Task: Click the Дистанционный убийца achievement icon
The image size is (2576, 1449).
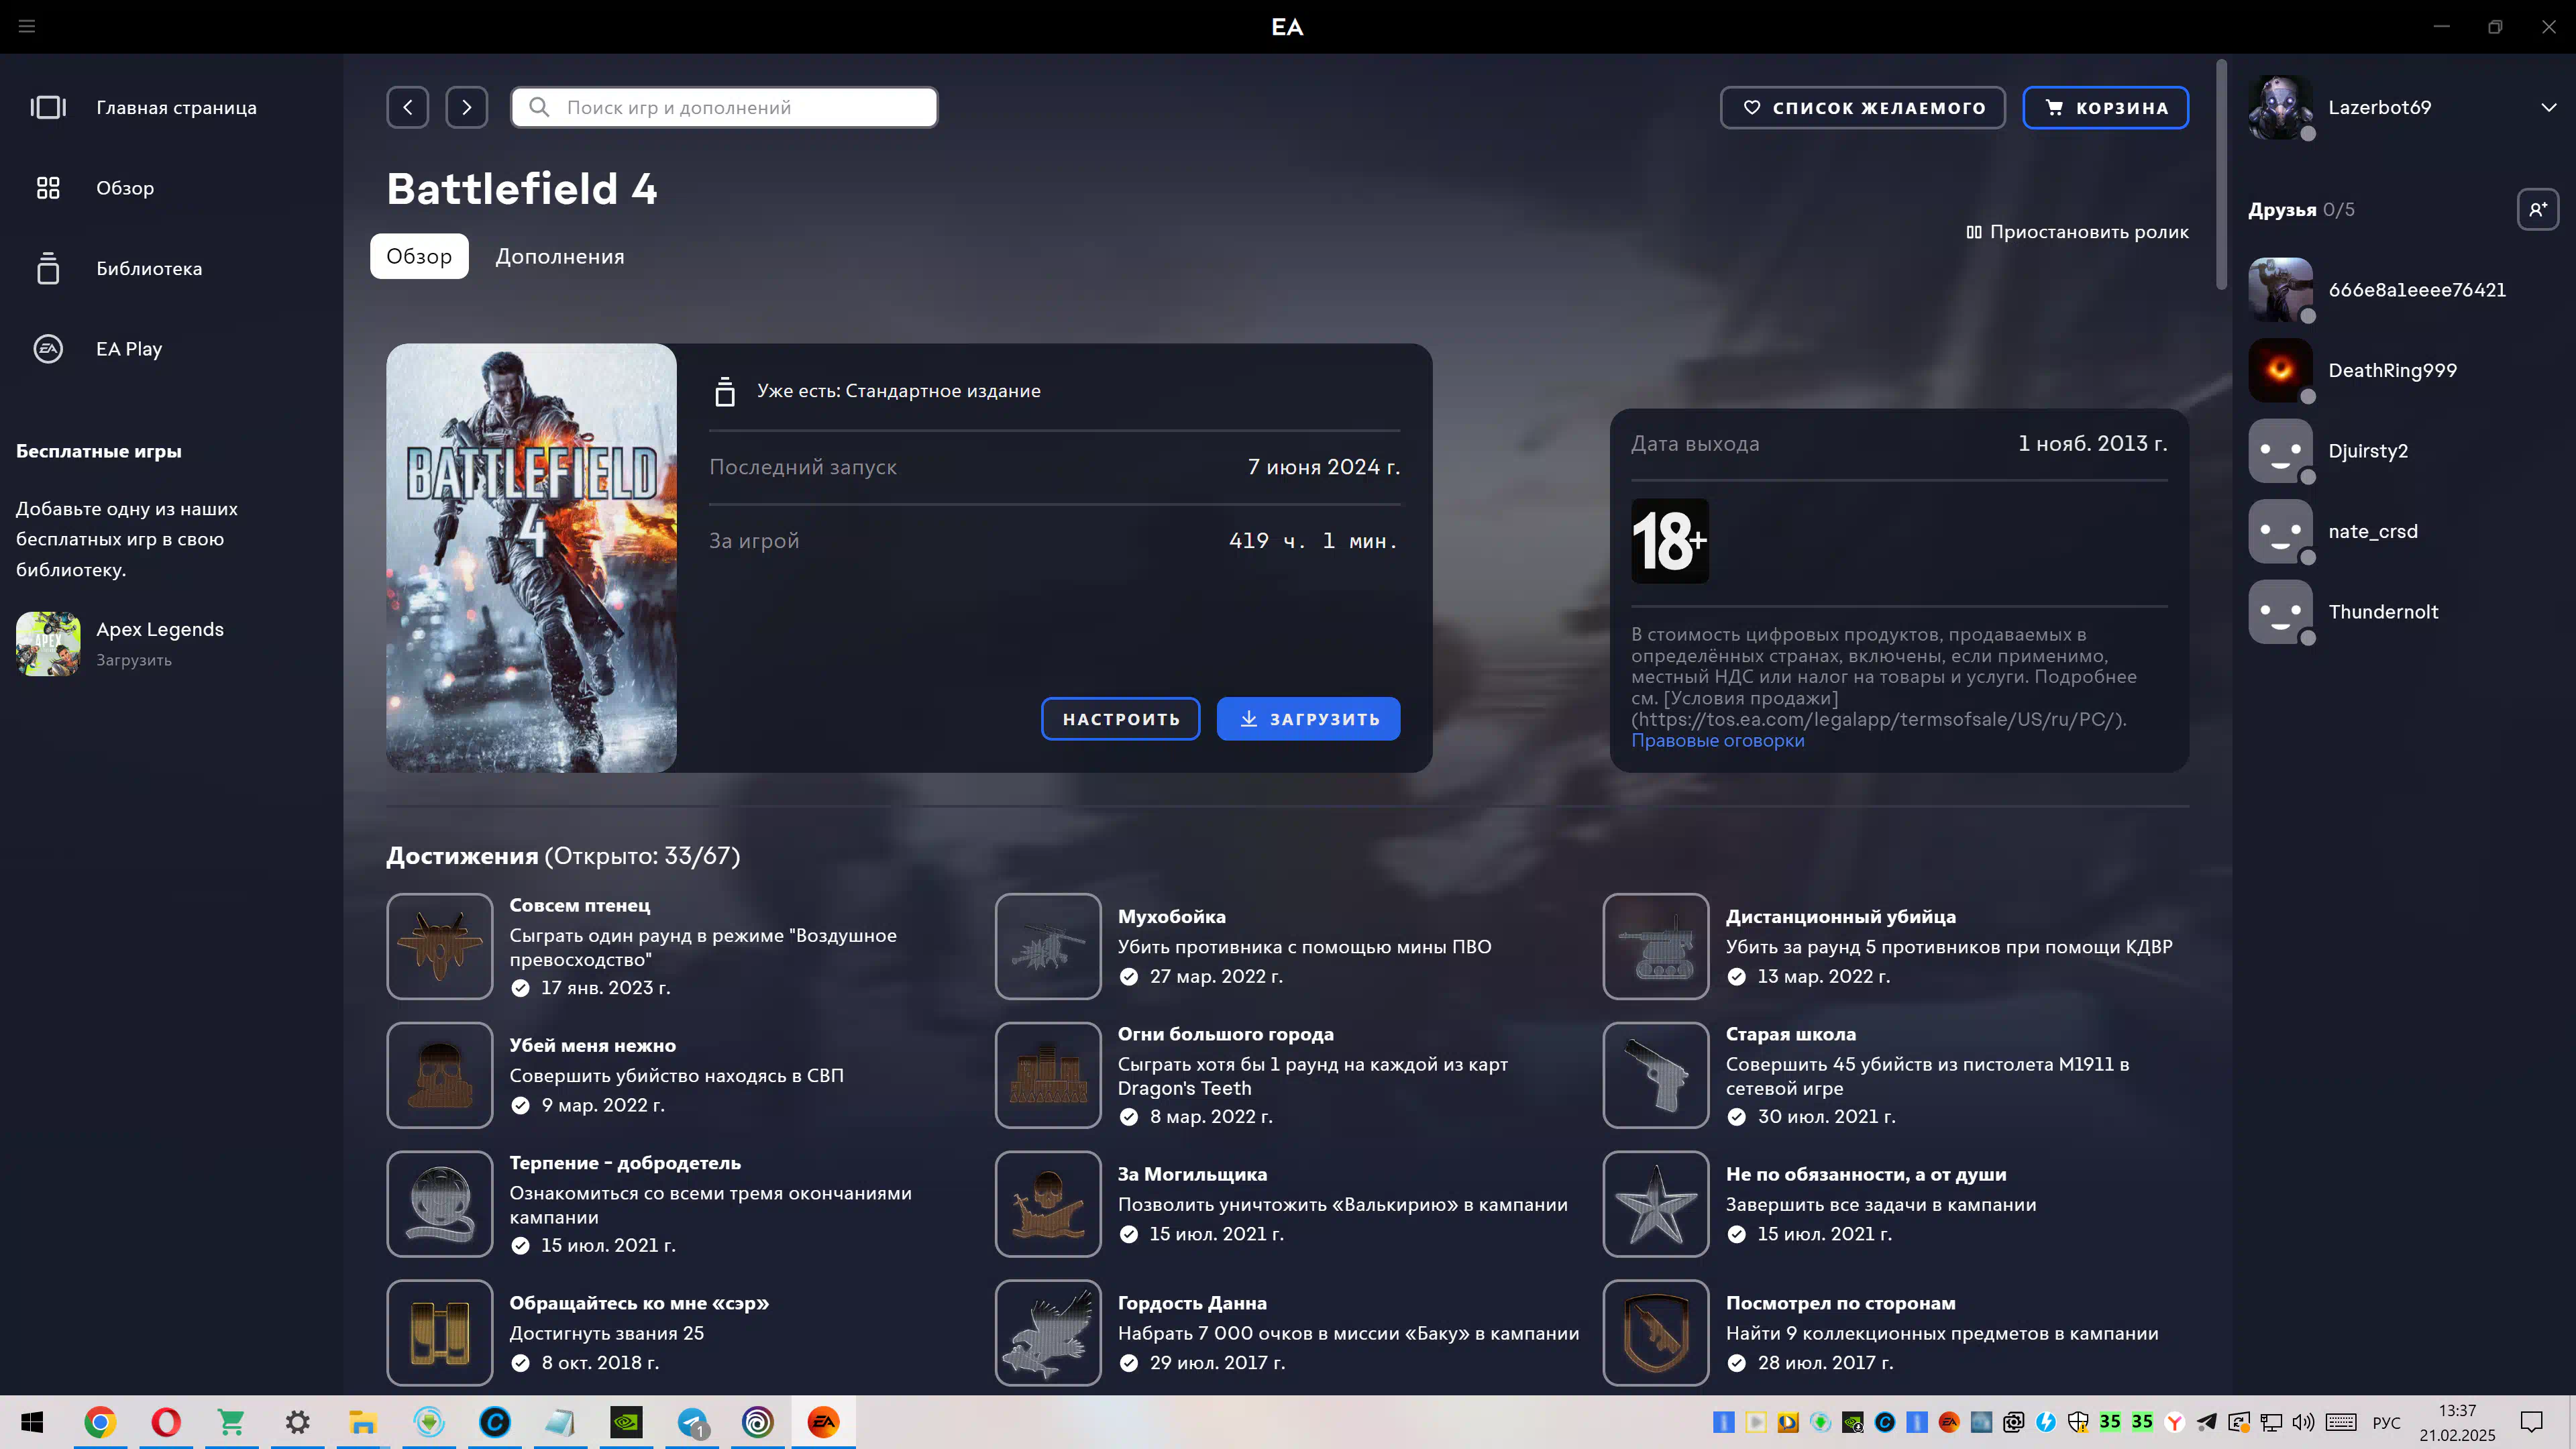Action: pyautogui.click(x=1656, y=946)
